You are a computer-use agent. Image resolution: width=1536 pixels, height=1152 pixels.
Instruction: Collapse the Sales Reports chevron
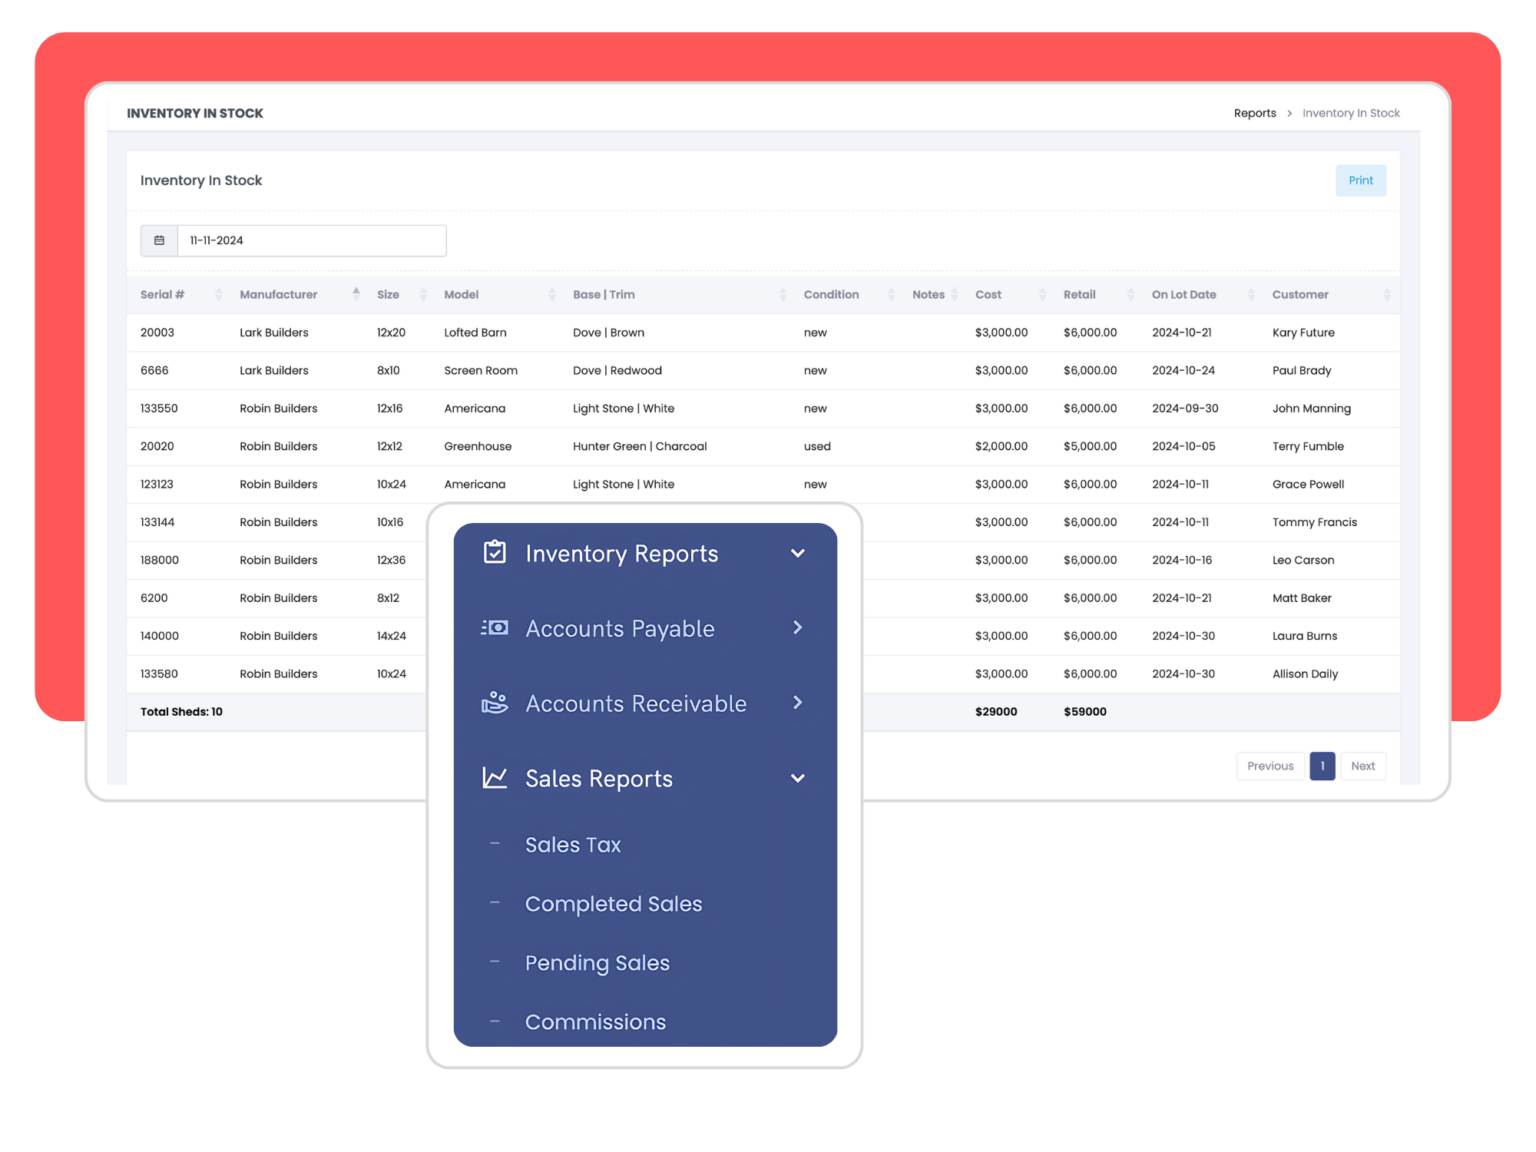pos(798,778)
